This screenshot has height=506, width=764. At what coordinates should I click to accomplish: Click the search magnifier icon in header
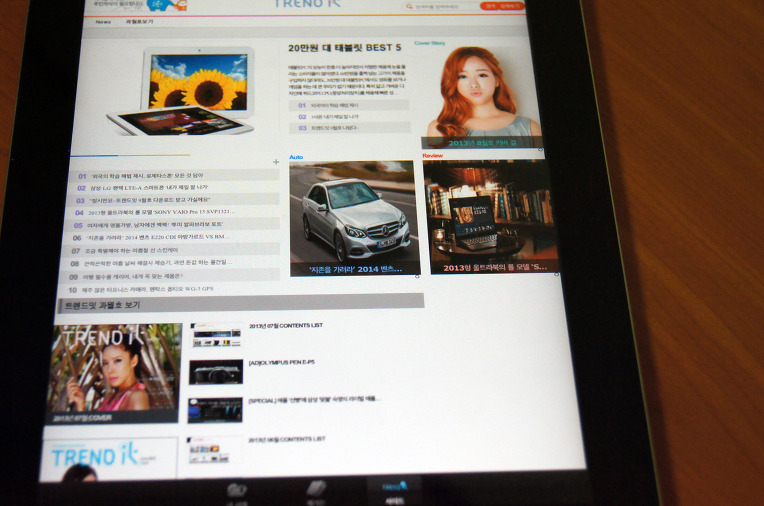(x=409, y=6)
